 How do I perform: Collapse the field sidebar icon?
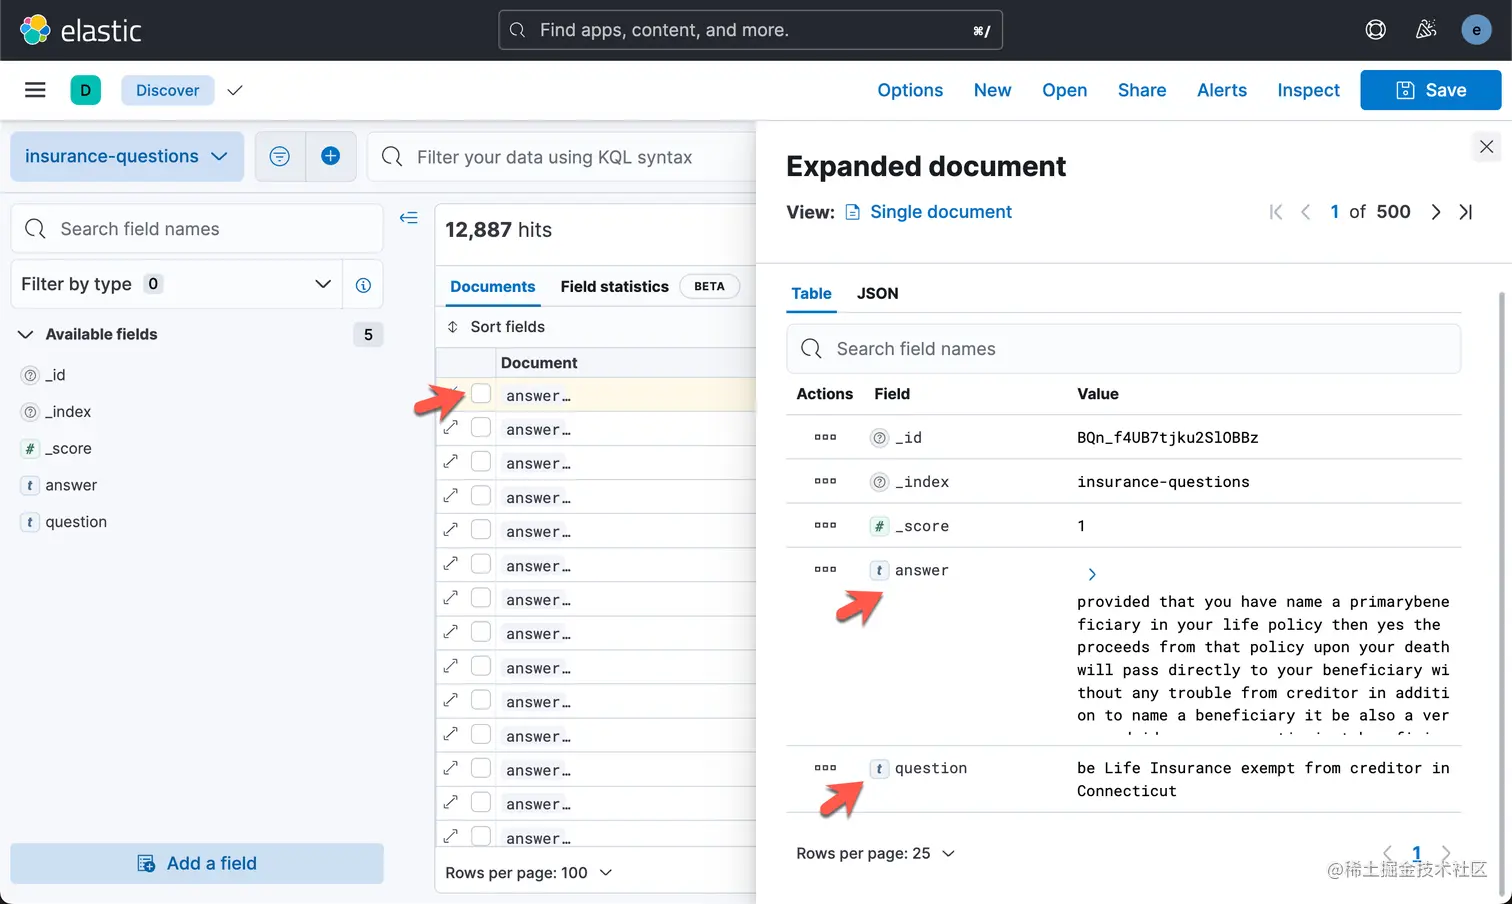(409, 218)
